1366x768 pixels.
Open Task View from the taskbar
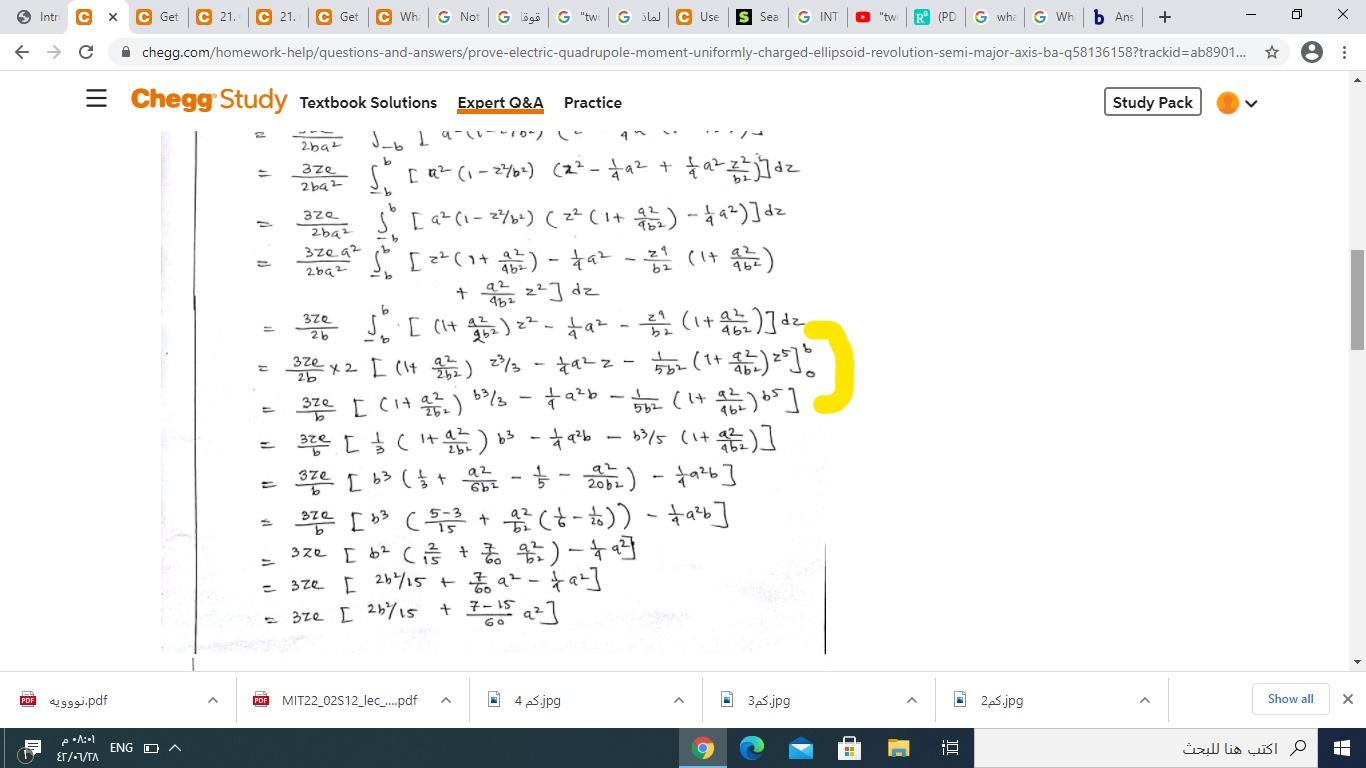(949, 747)
